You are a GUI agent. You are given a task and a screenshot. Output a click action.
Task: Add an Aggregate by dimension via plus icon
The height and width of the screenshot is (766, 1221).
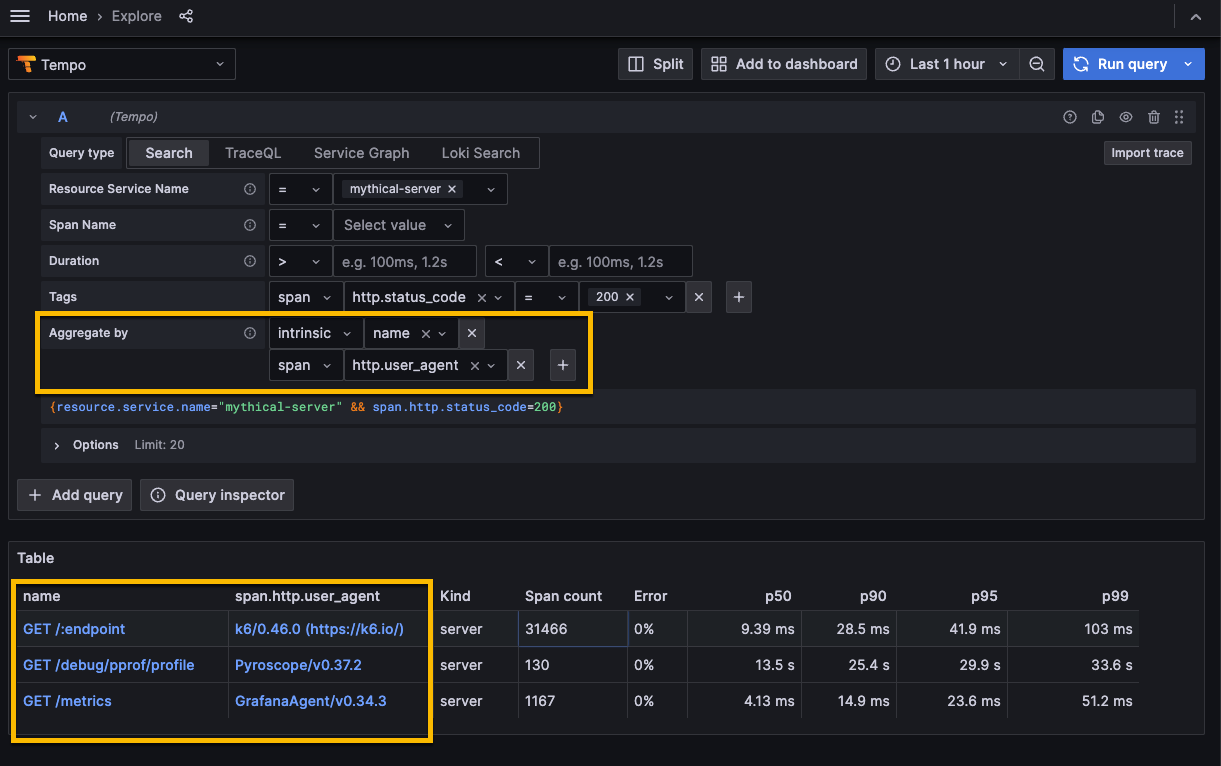coord(562,365)
